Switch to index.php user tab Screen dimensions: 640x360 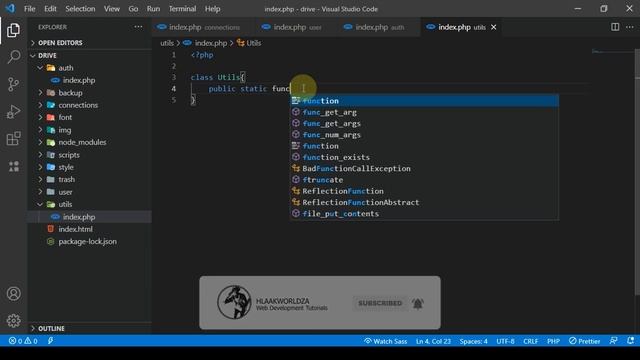[x=297, y=27]
